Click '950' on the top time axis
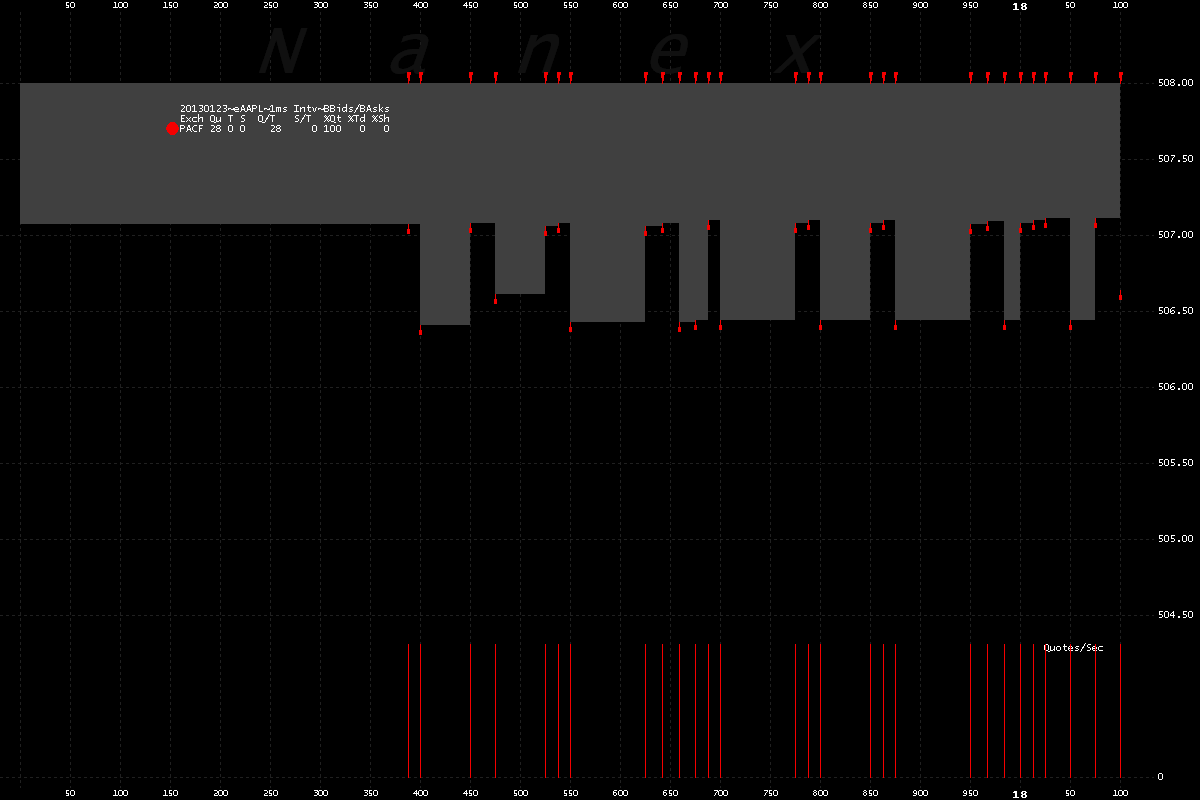 970,6
